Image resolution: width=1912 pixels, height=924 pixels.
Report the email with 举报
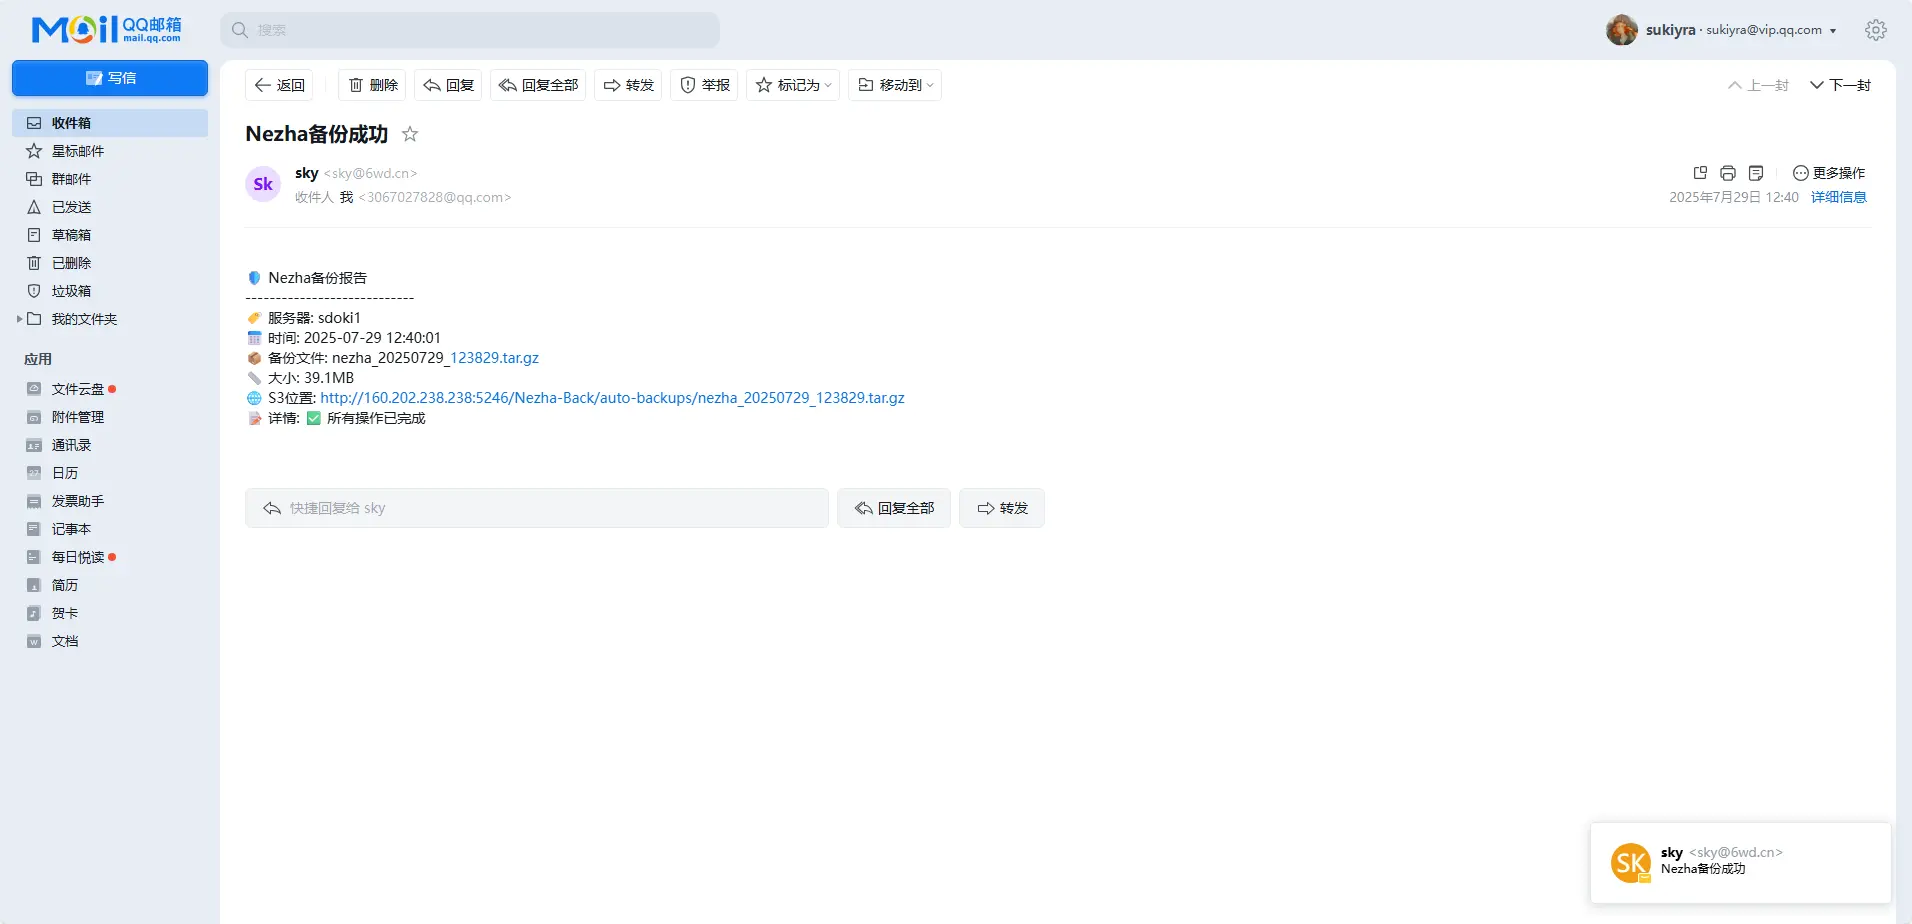click(704, 85)
